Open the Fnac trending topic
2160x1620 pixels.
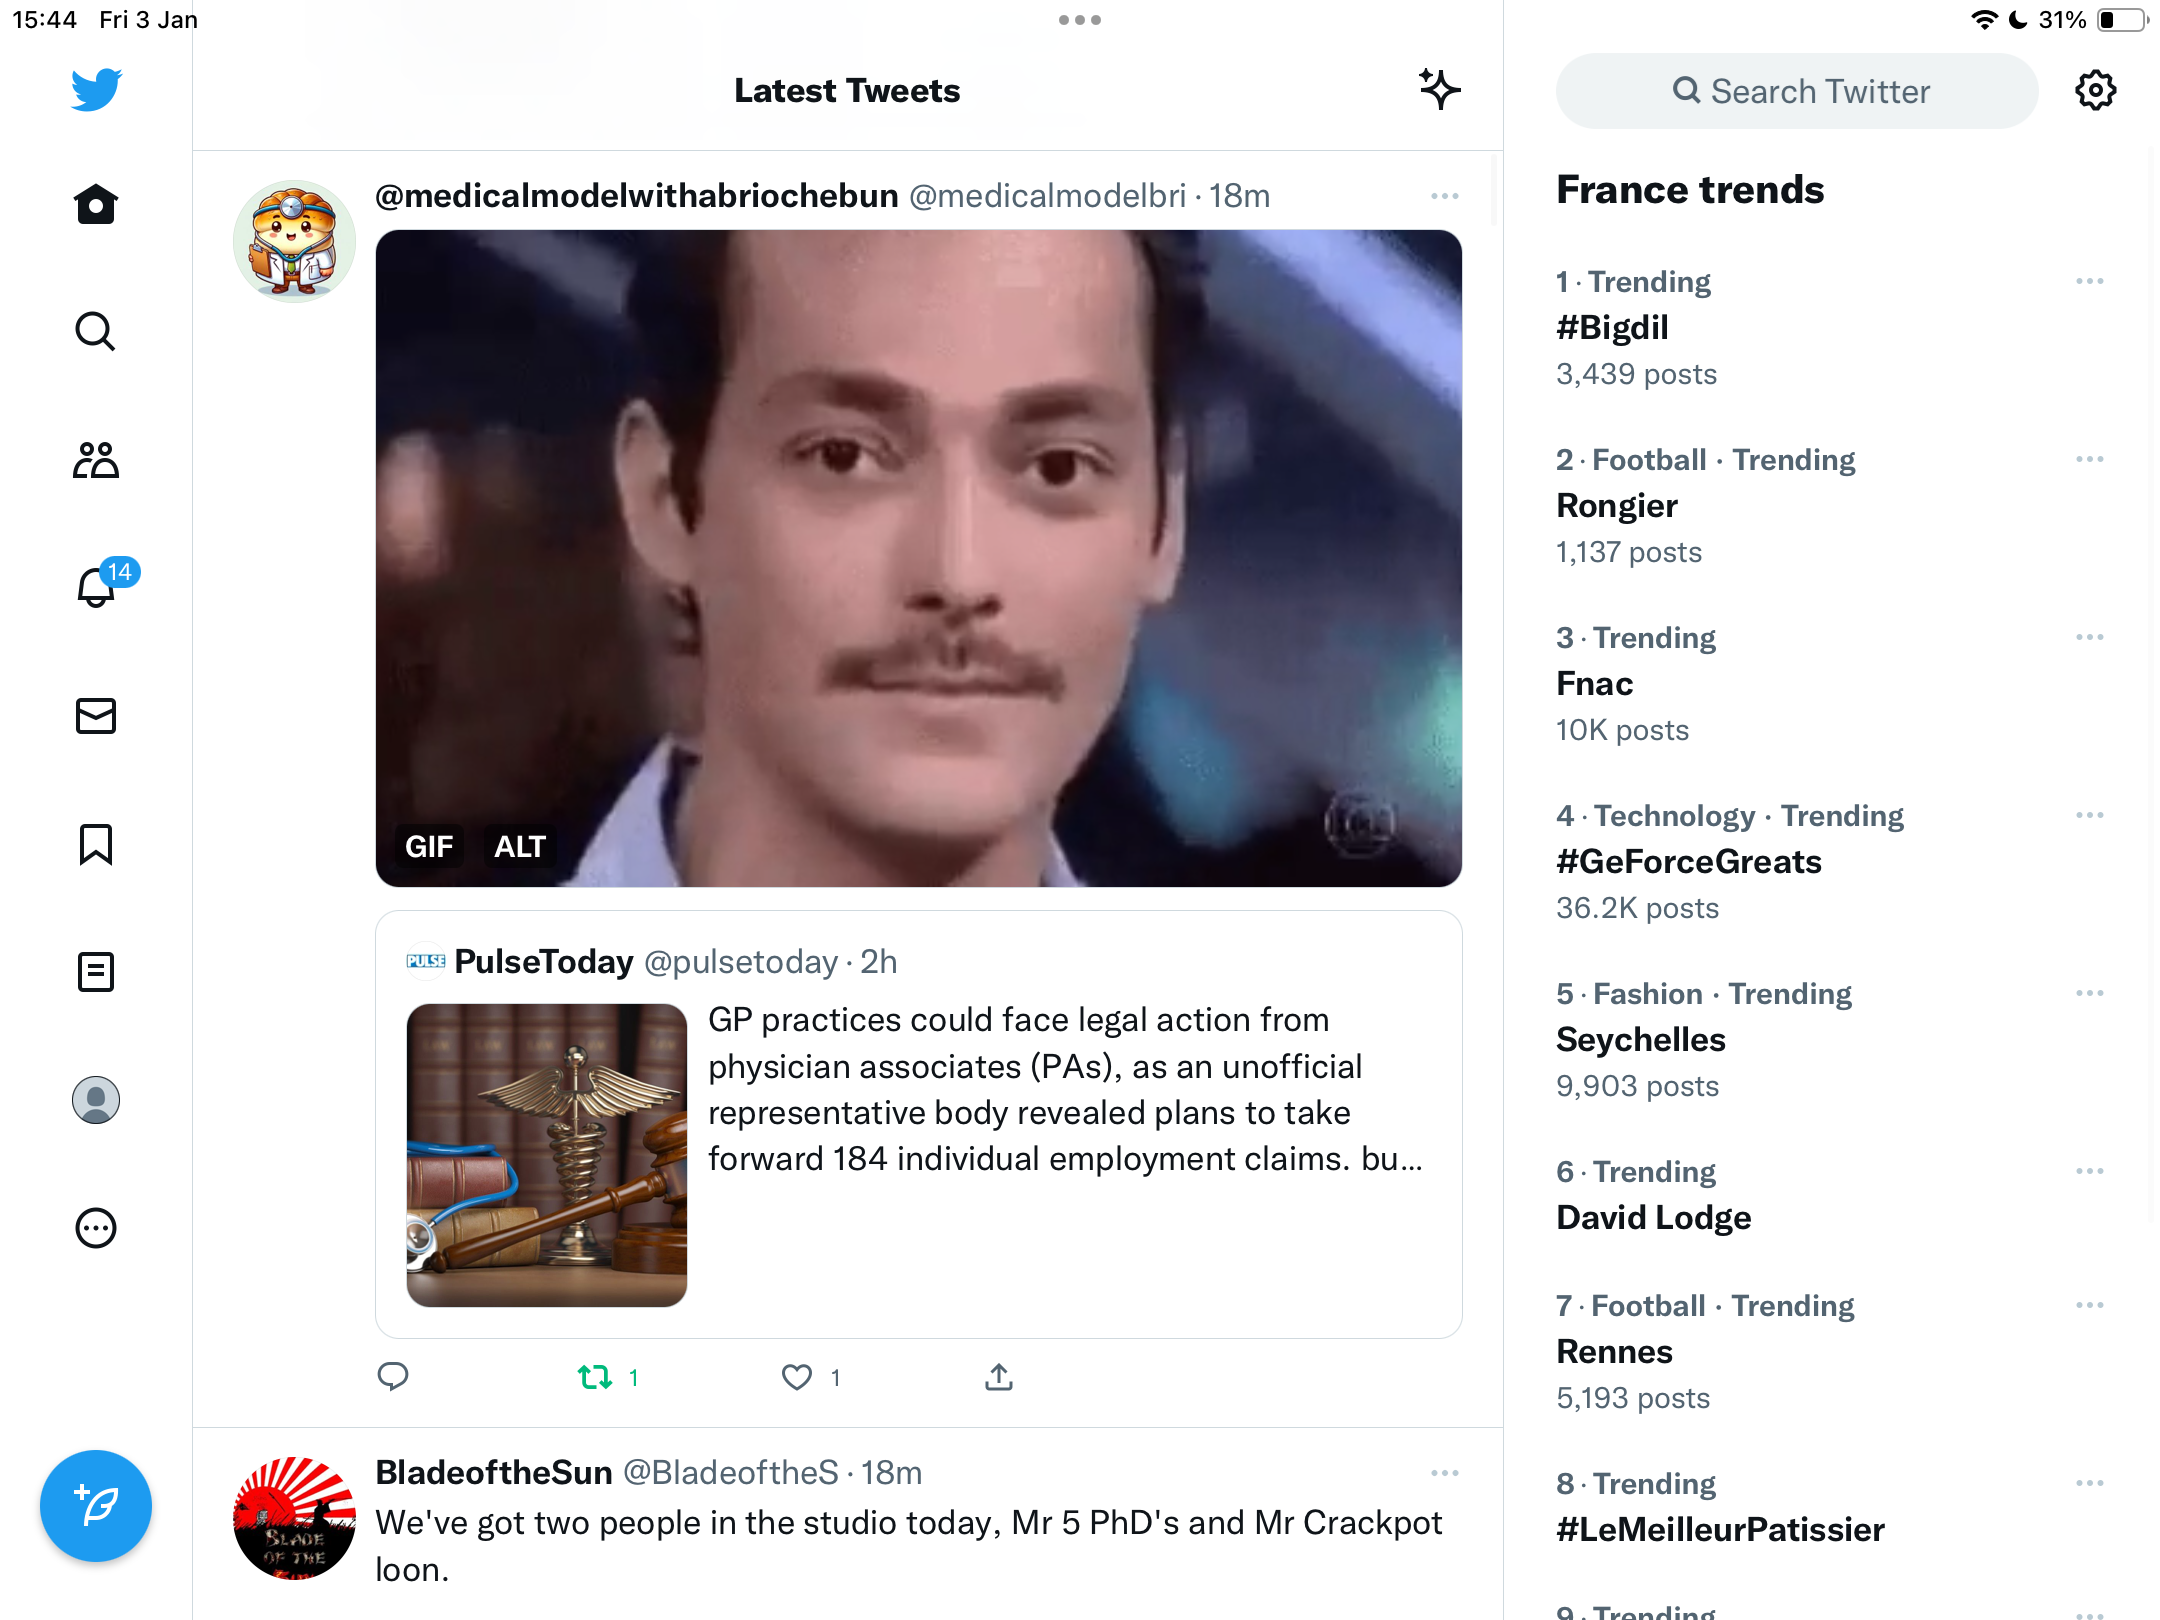1595,684
